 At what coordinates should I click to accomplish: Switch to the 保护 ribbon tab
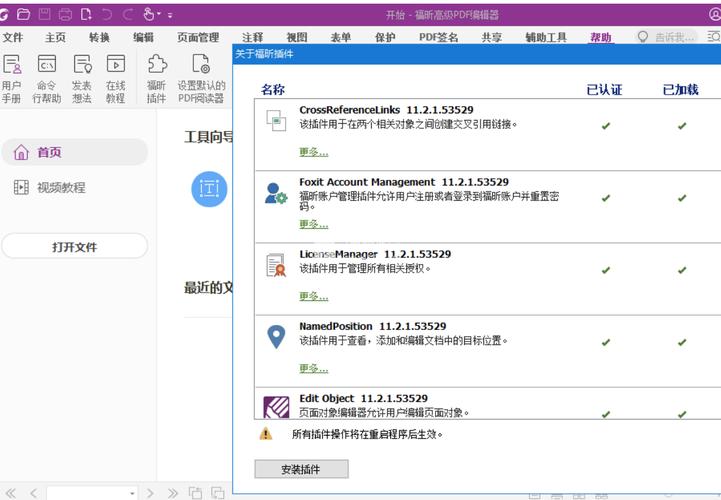click(385, 38)
